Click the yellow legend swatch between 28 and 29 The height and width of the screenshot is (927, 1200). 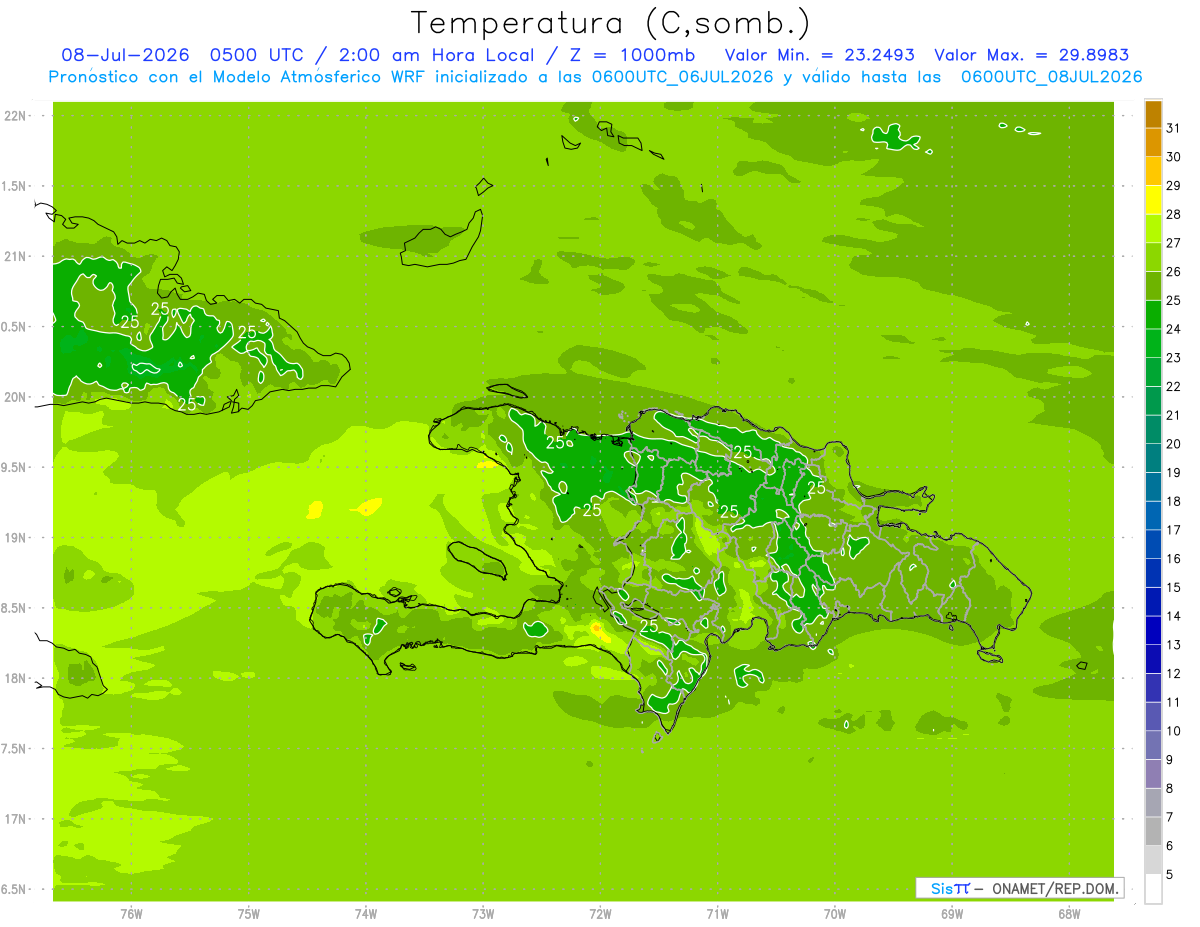[1153, 200]
